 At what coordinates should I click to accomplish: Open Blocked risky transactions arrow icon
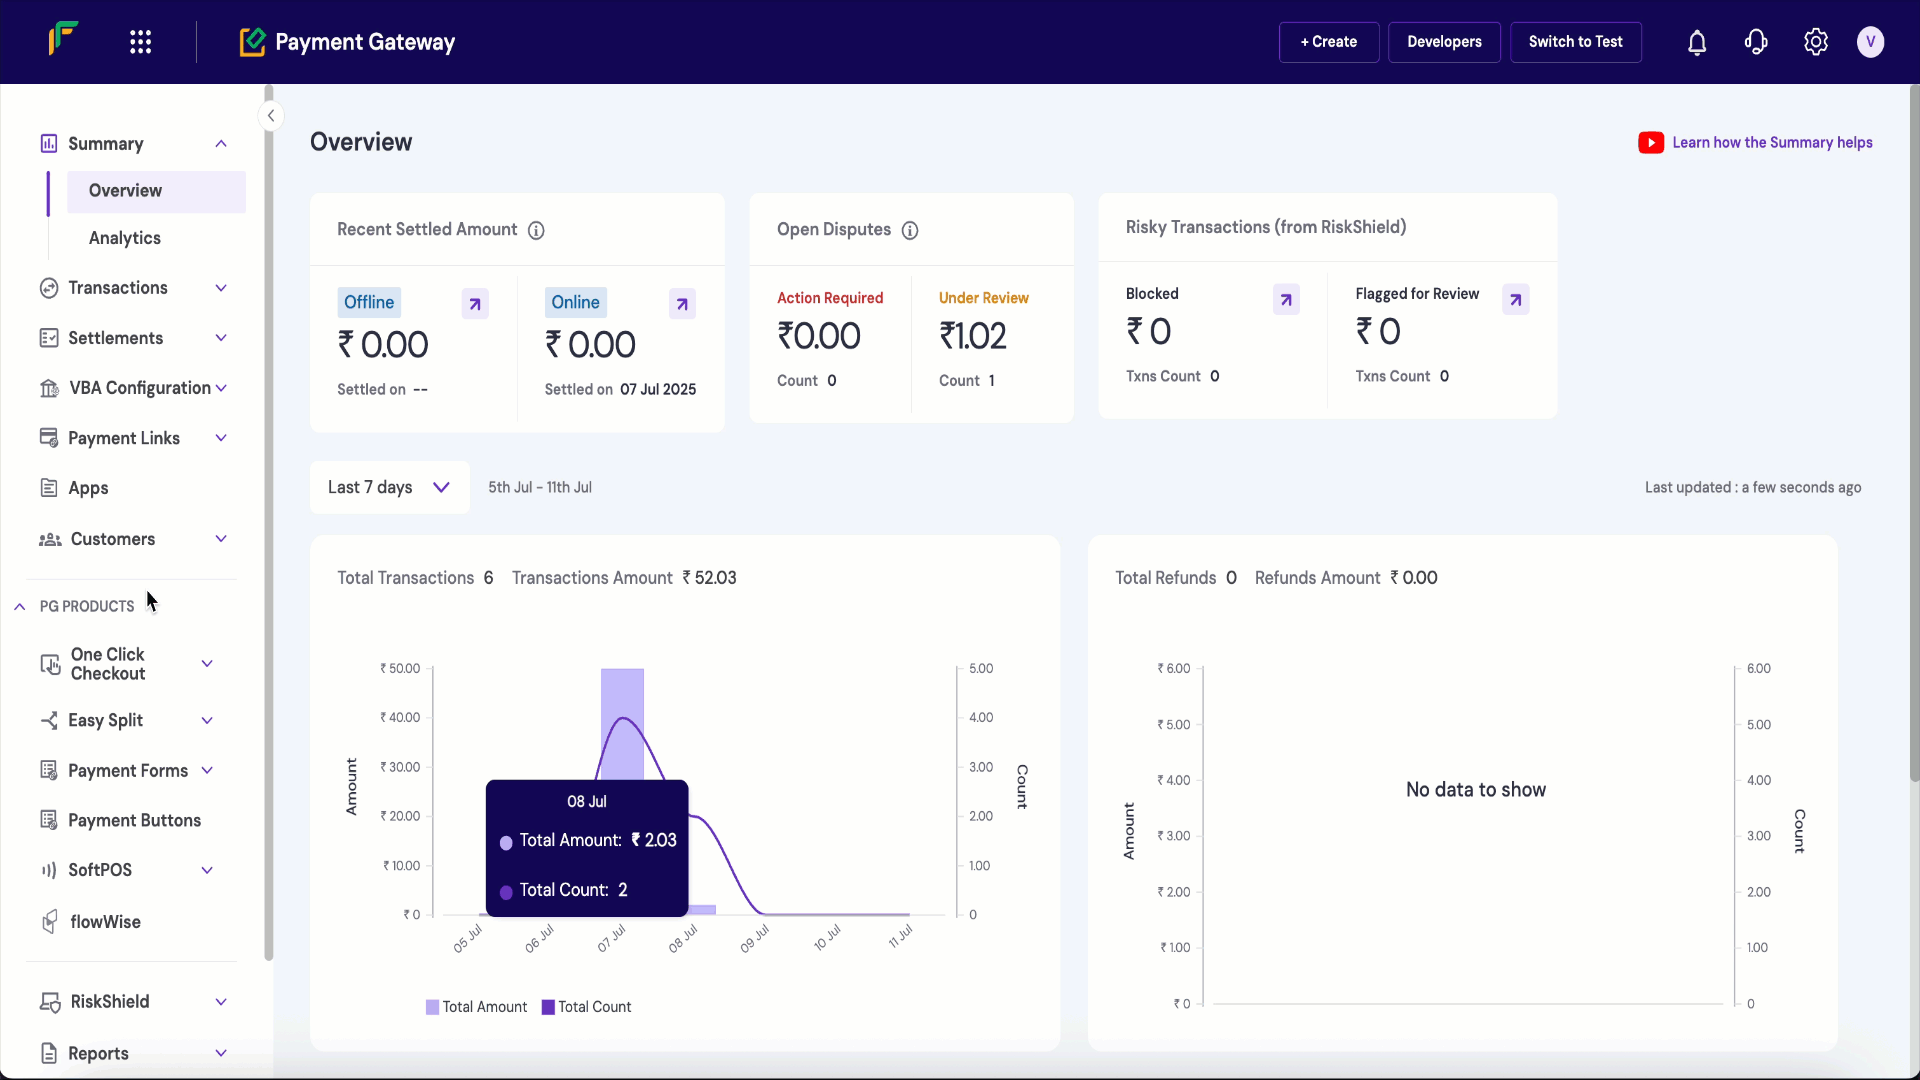[x=1286, y=299]
